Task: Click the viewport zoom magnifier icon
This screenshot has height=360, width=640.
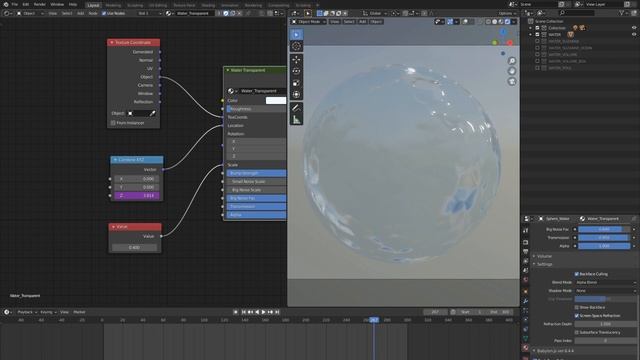Action: tap(512, 61)
